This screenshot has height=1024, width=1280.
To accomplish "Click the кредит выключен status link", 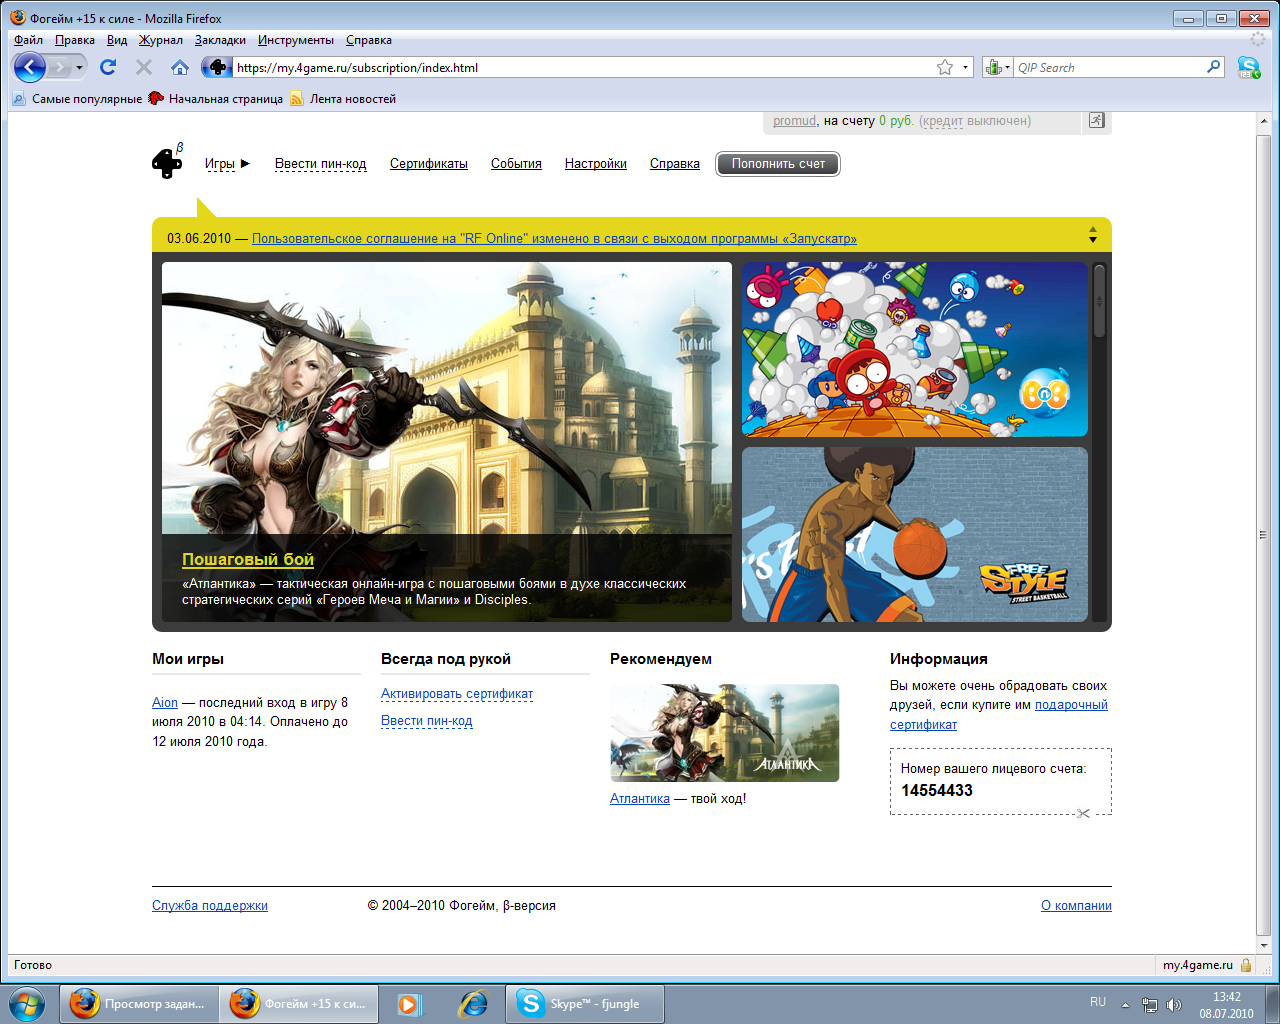I will pos(975,121).
